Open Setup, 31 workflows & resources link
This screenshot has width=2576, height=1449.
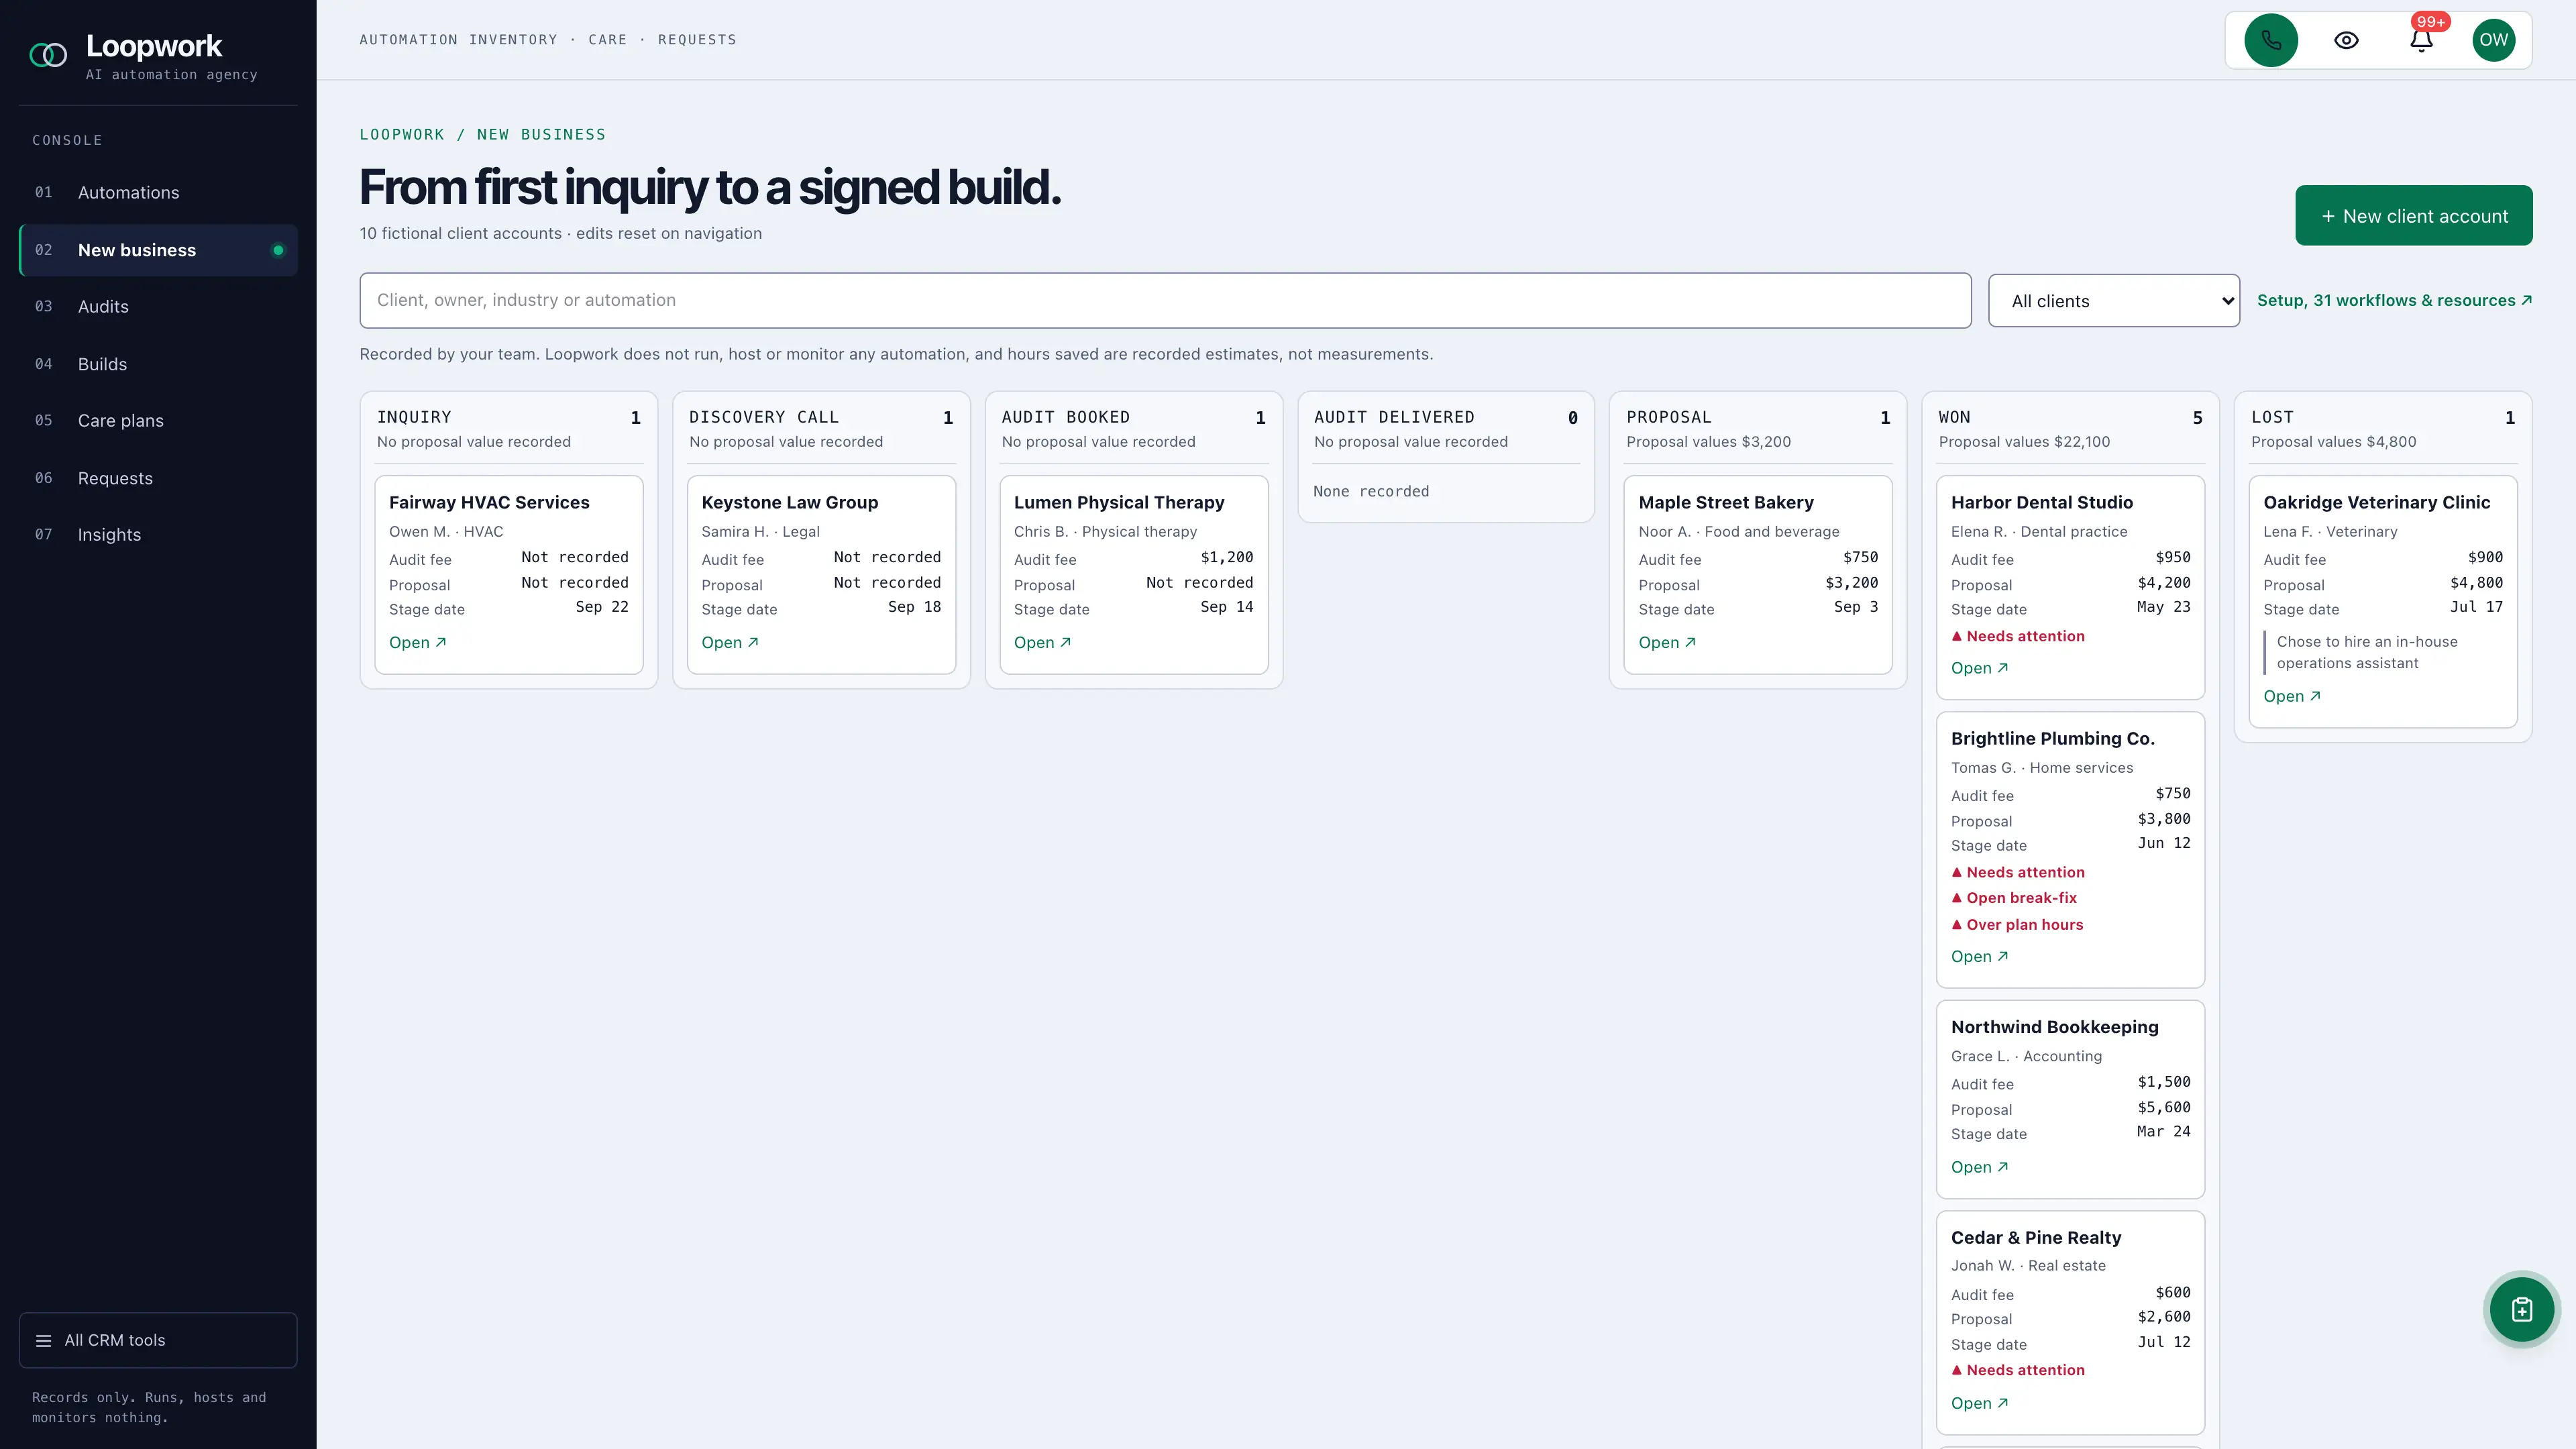pyautogui.click(x=2394, y=300)
